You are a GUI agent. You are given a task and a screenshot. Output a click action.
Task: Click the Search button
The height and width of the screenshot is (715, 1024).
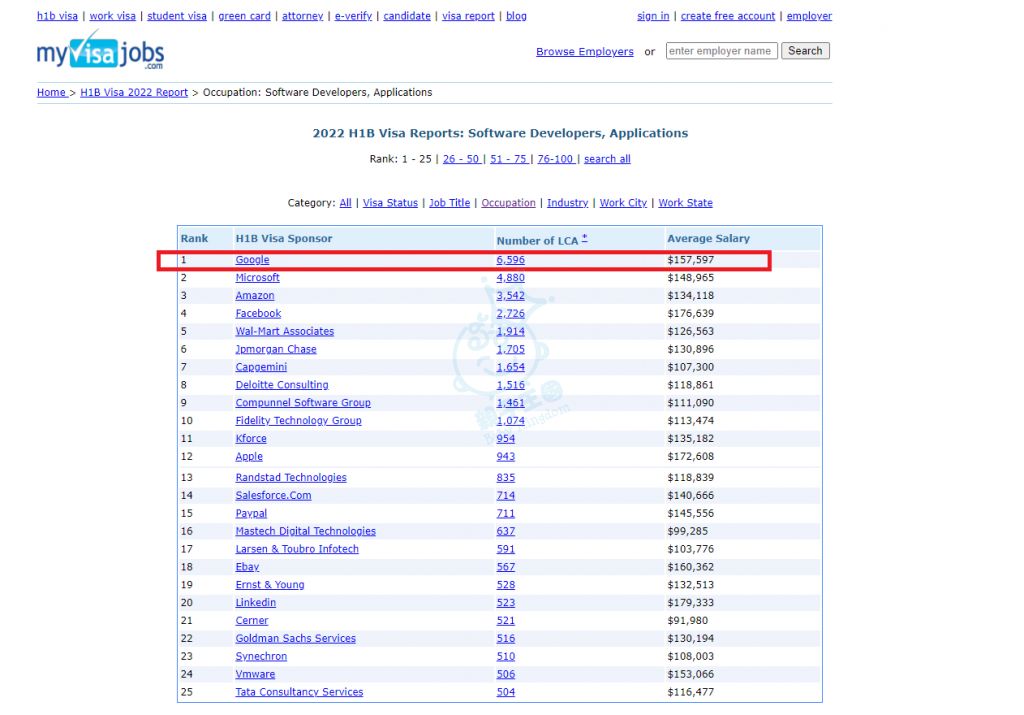(805, 51)
